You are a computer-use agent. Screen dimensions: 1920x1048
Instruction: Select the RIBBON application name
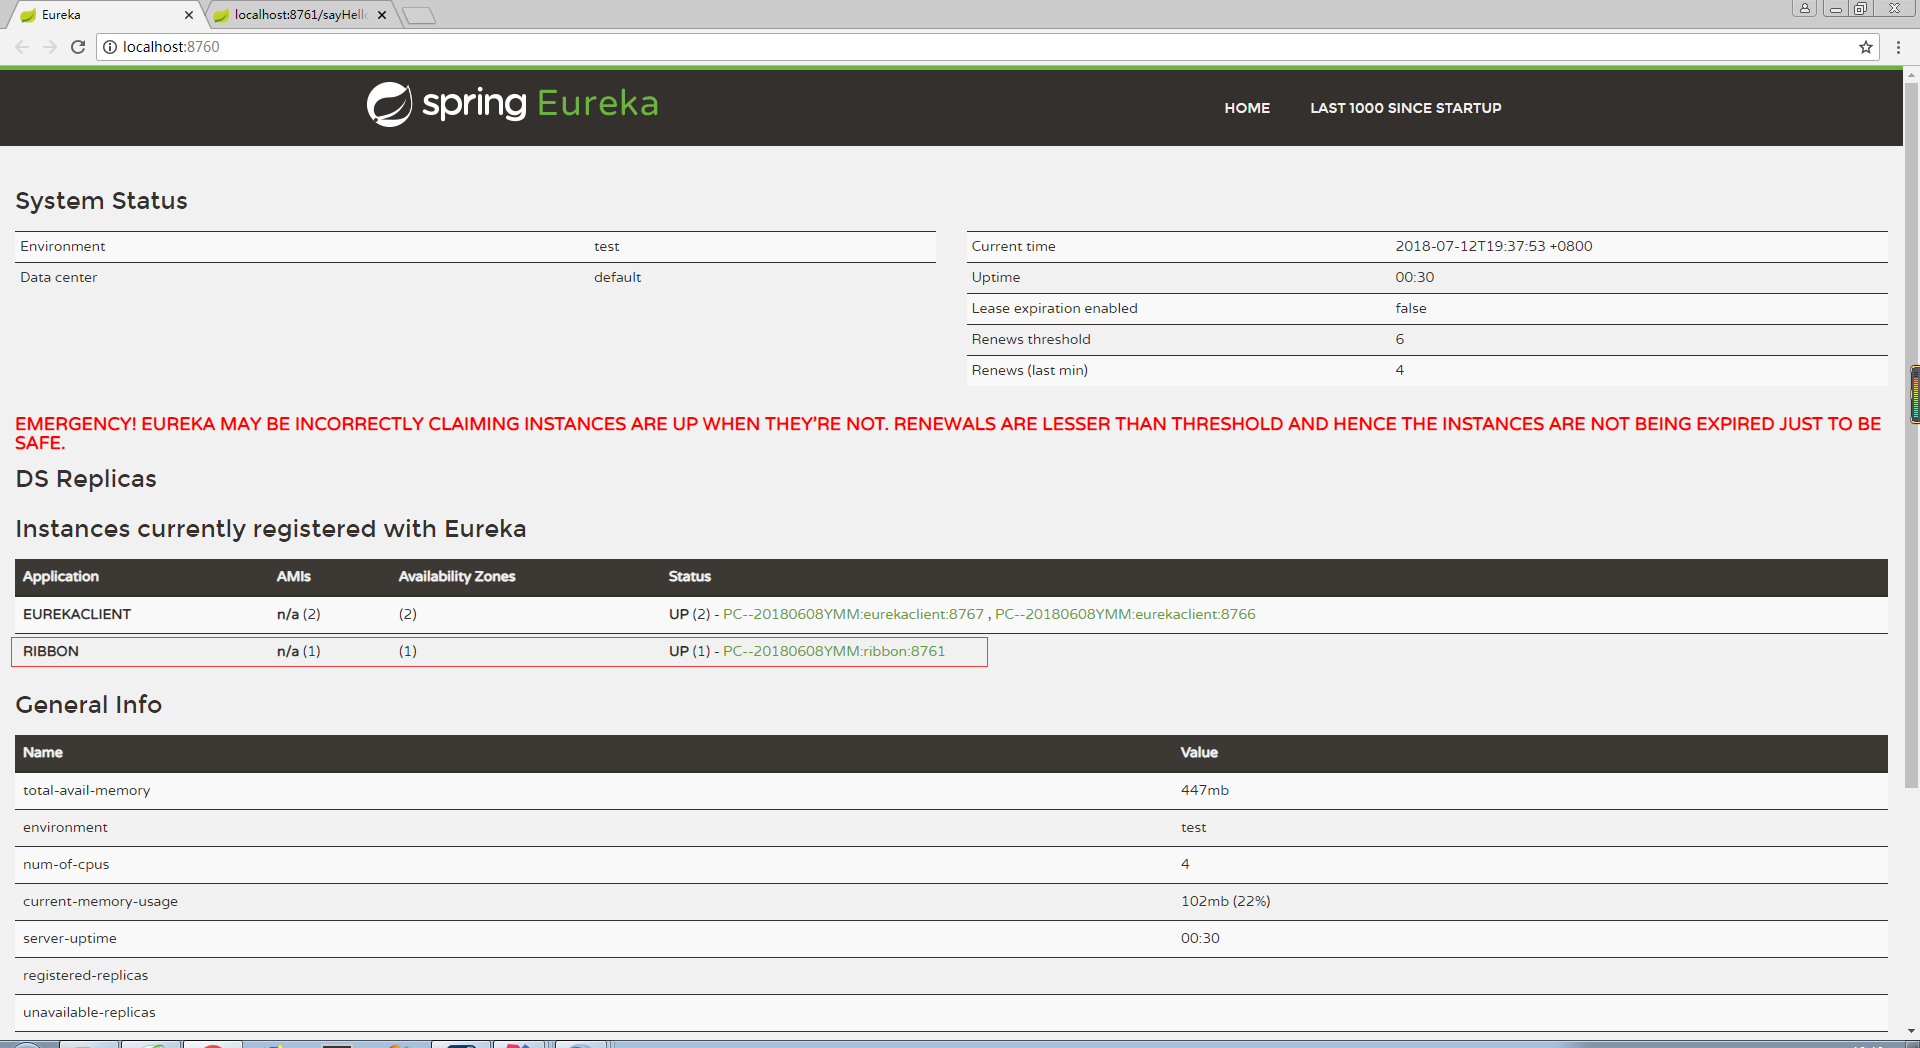(x=51, y=651)
